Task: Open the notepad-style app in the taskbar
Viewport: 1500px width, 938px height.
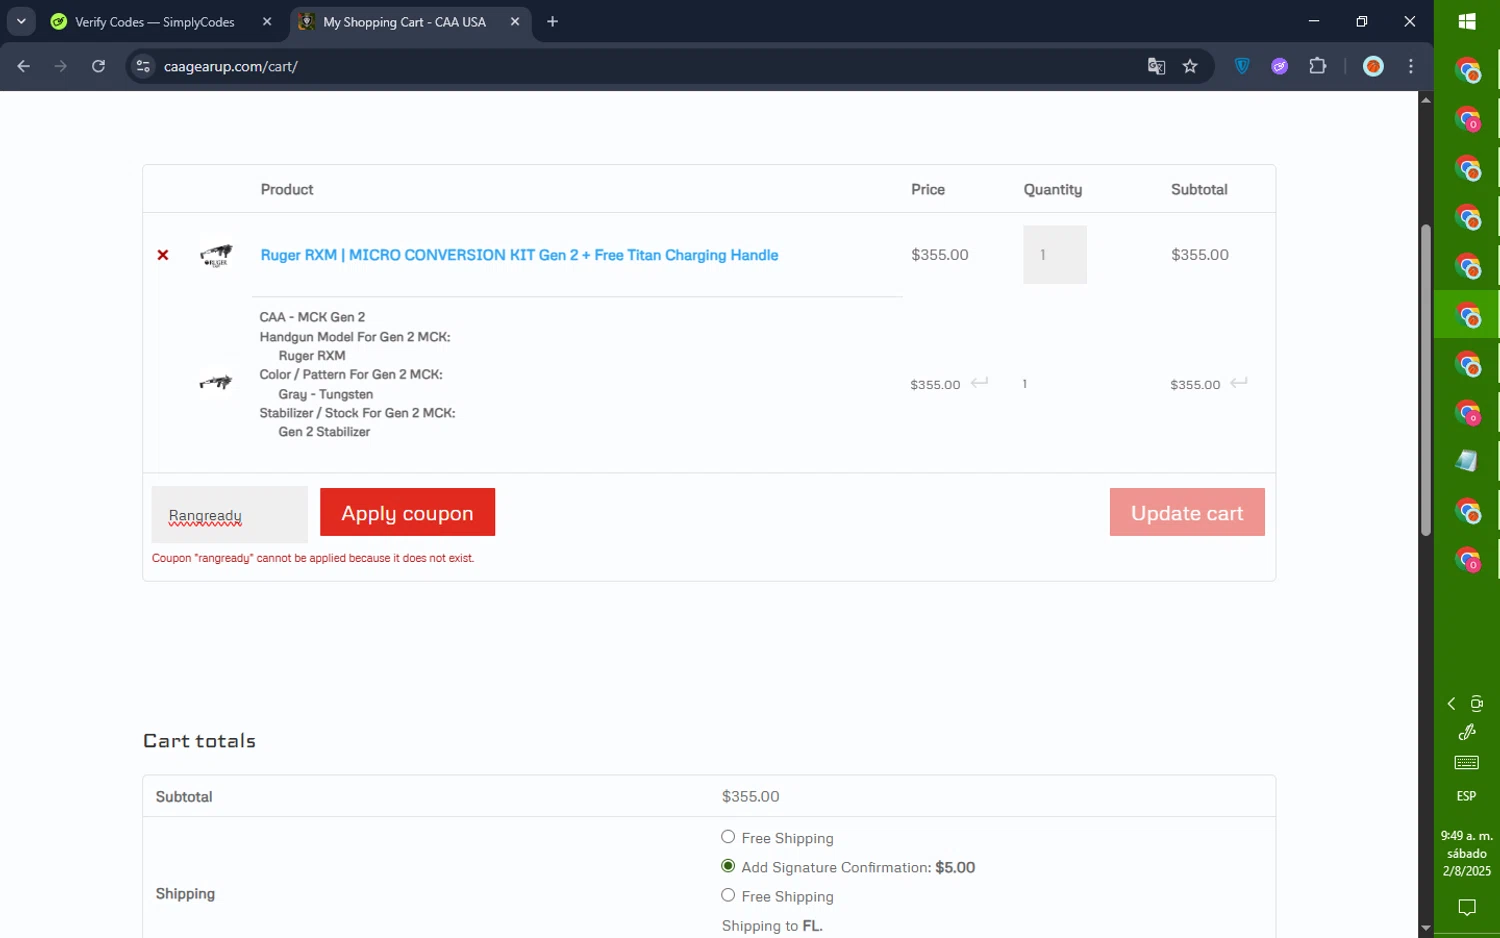Action: [1467, 461]
